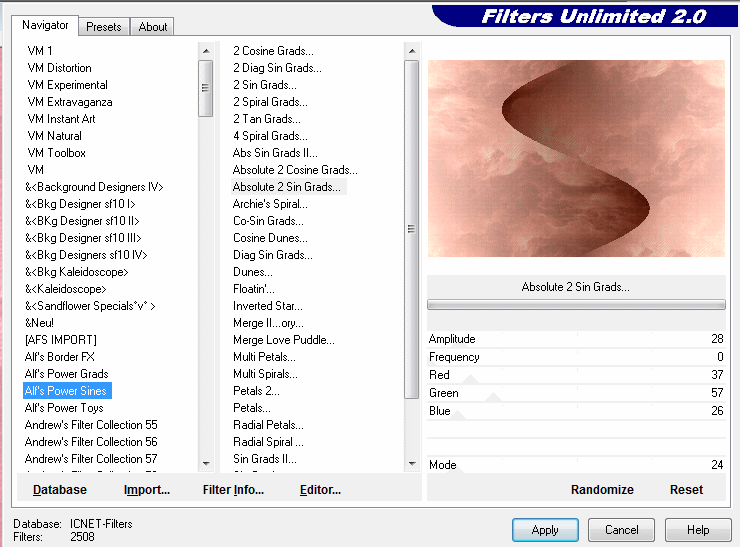This screenshot has height=547, width=740.
Task: Select the Inverted Star effect
Action: point(267,306)
